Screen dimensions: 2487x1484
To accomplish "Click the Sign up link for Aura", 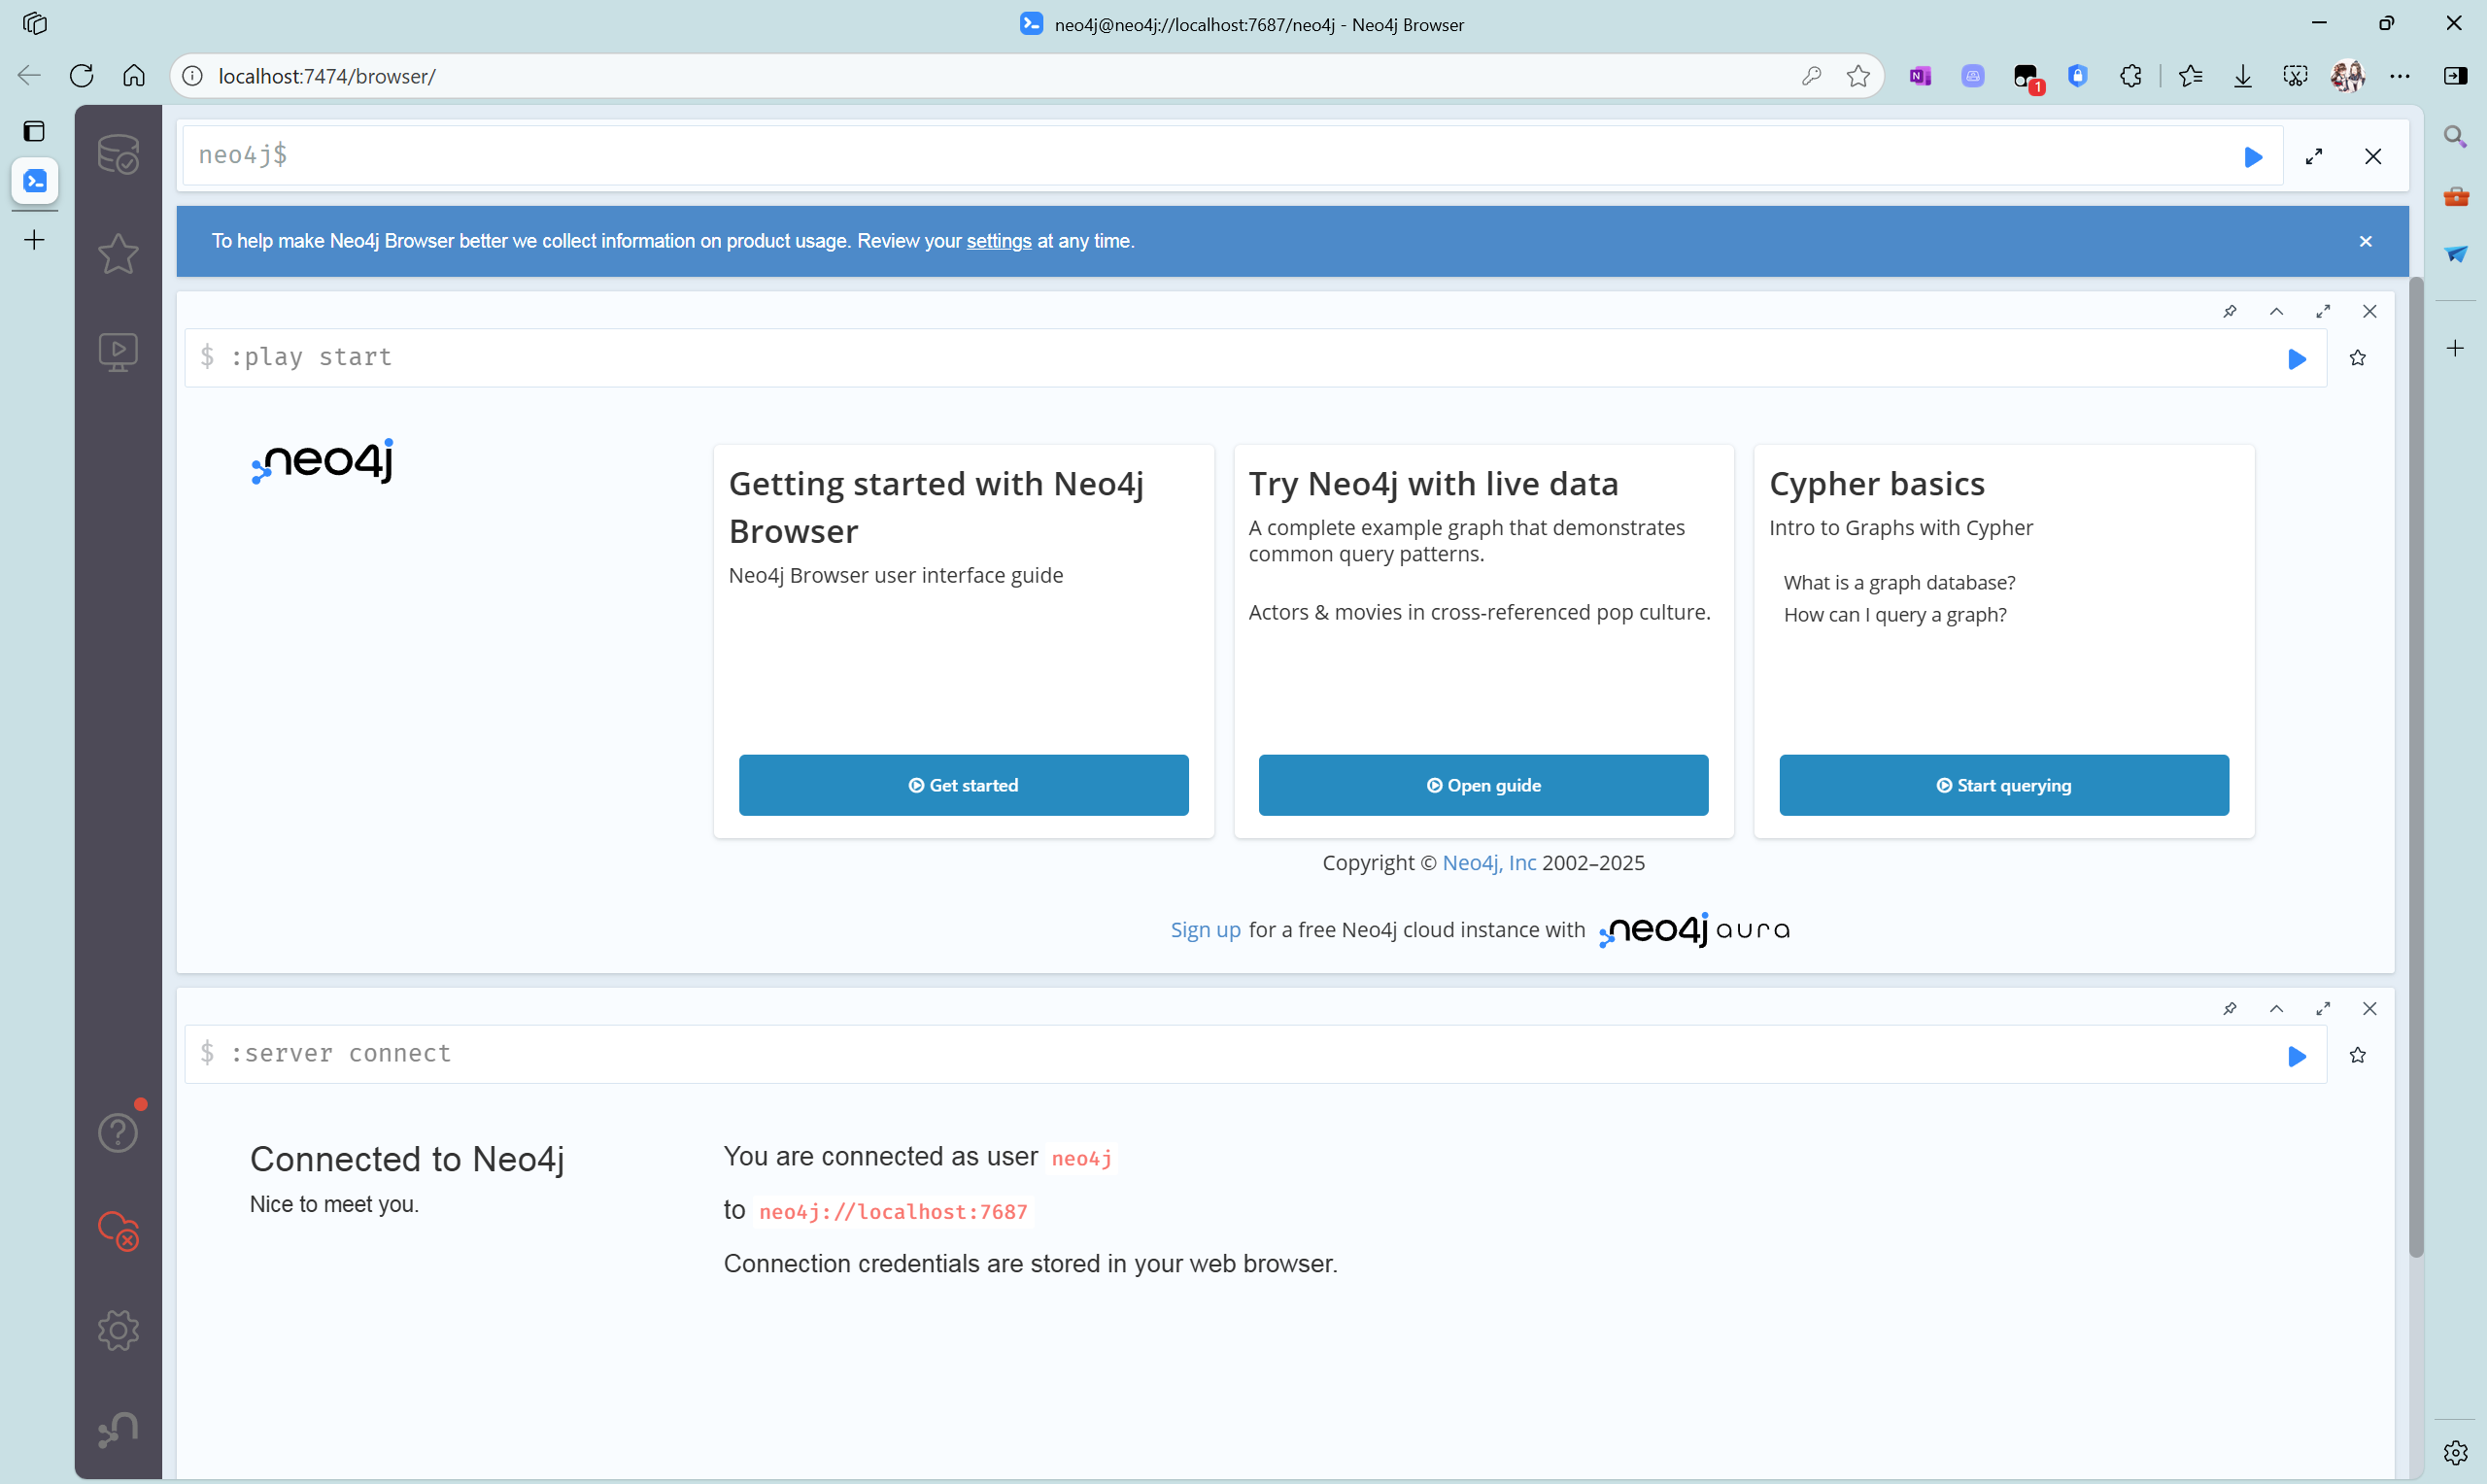I will 1205,930.
